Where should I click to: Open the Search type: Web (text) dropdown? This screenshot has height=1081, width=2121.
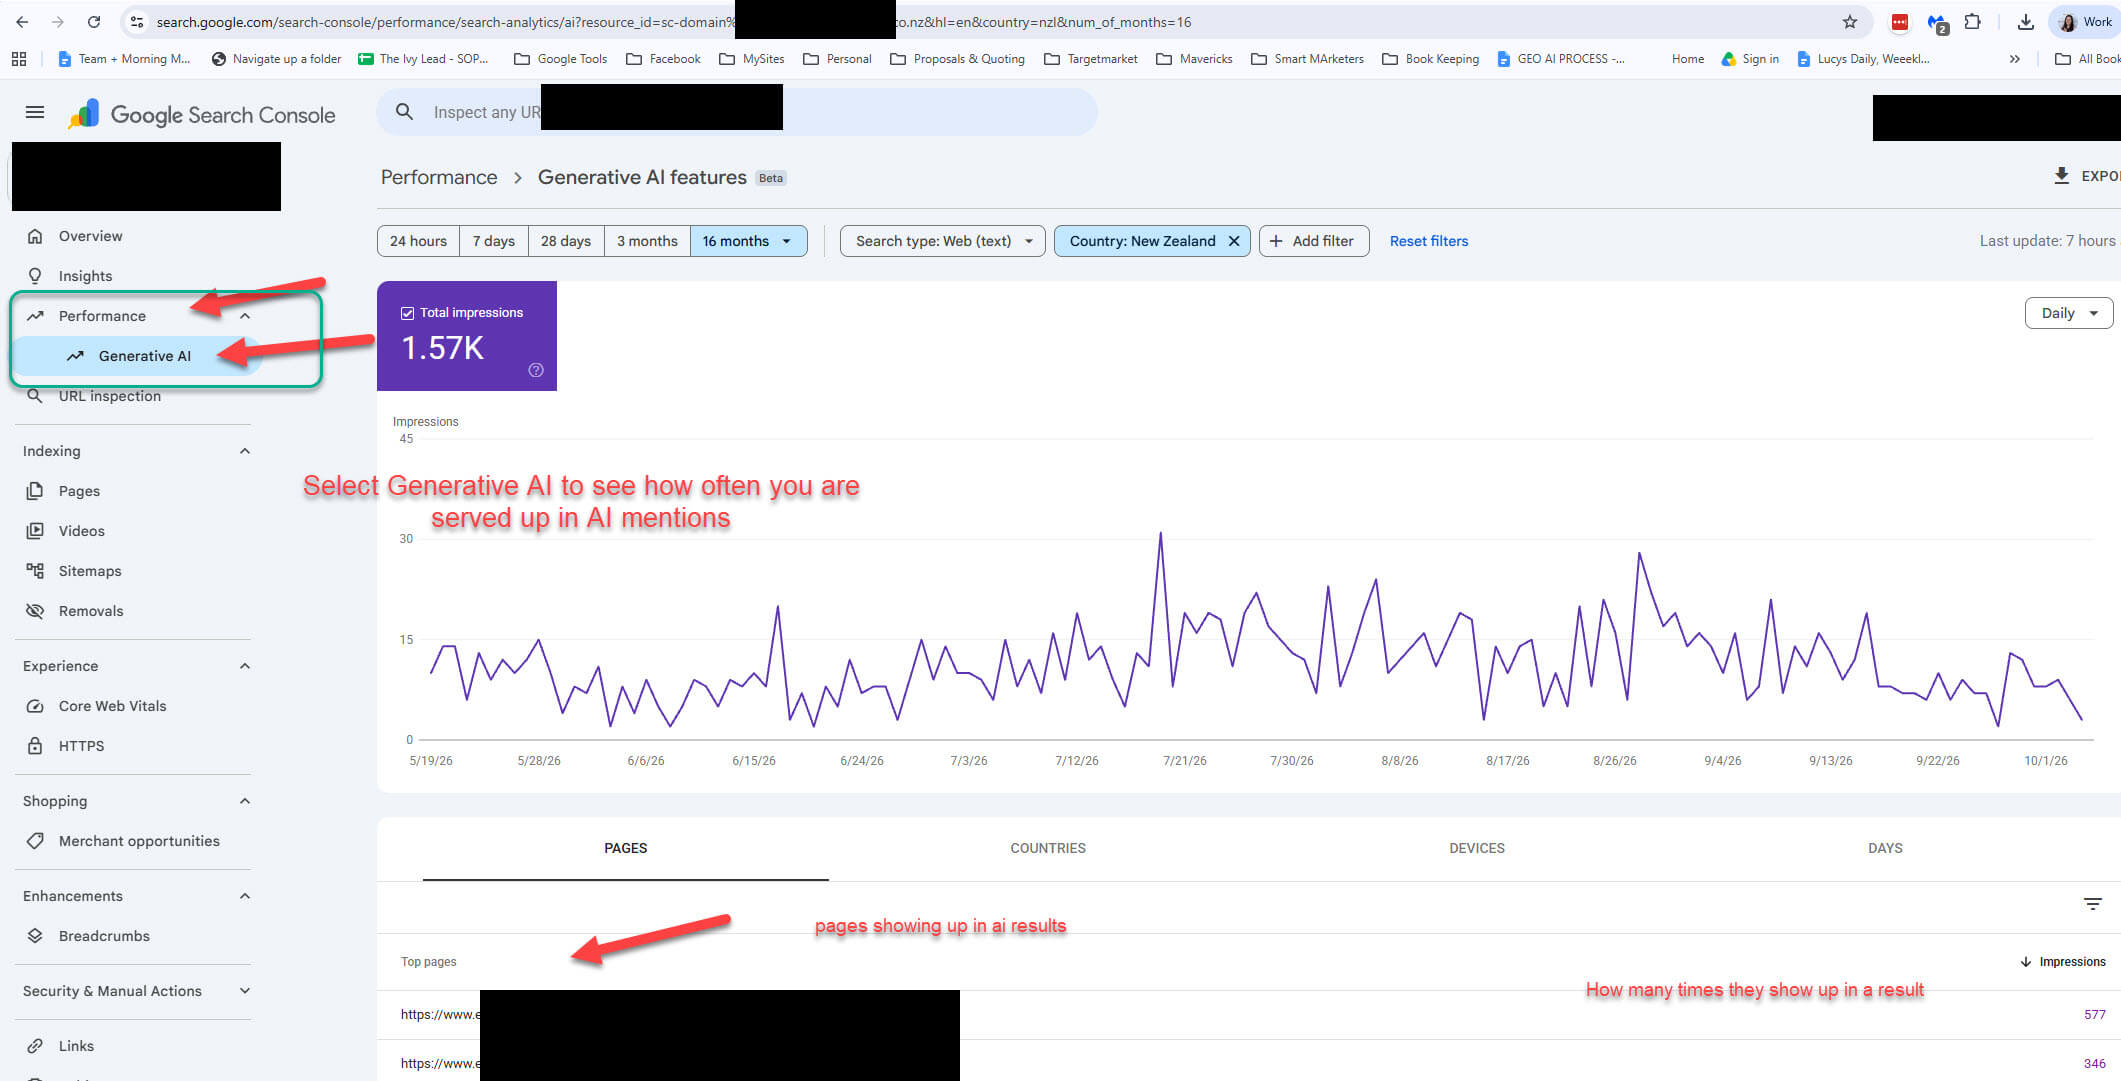943,241
